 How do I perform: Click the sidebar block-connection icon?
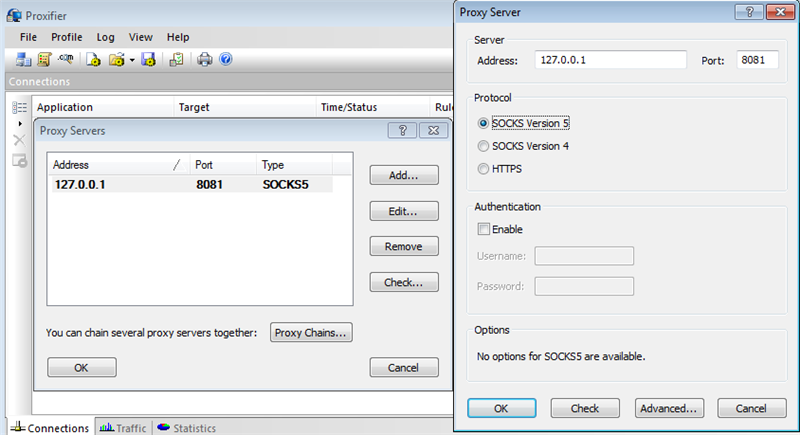[x=19, y=161]
